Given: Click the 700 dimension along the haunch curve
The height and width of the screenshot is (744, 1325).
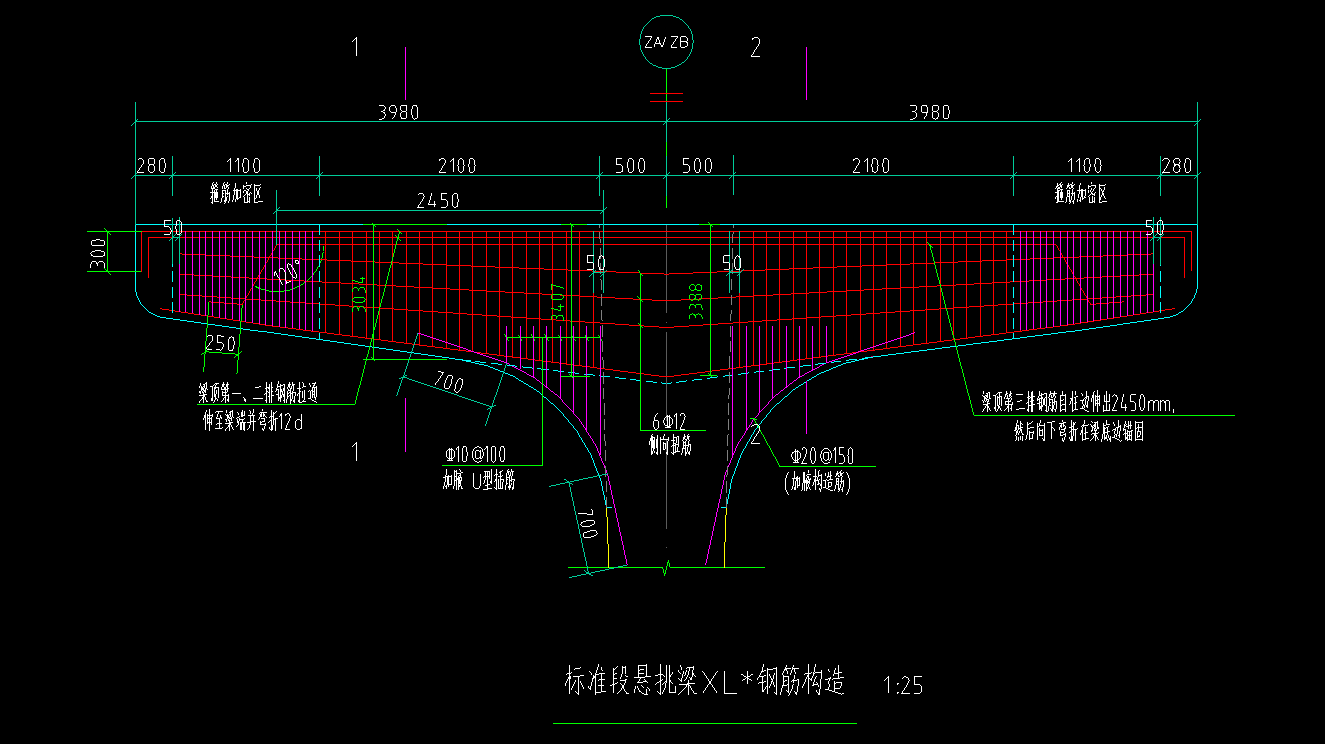Looking at the screenshot, I should click(x=449, y=382).
